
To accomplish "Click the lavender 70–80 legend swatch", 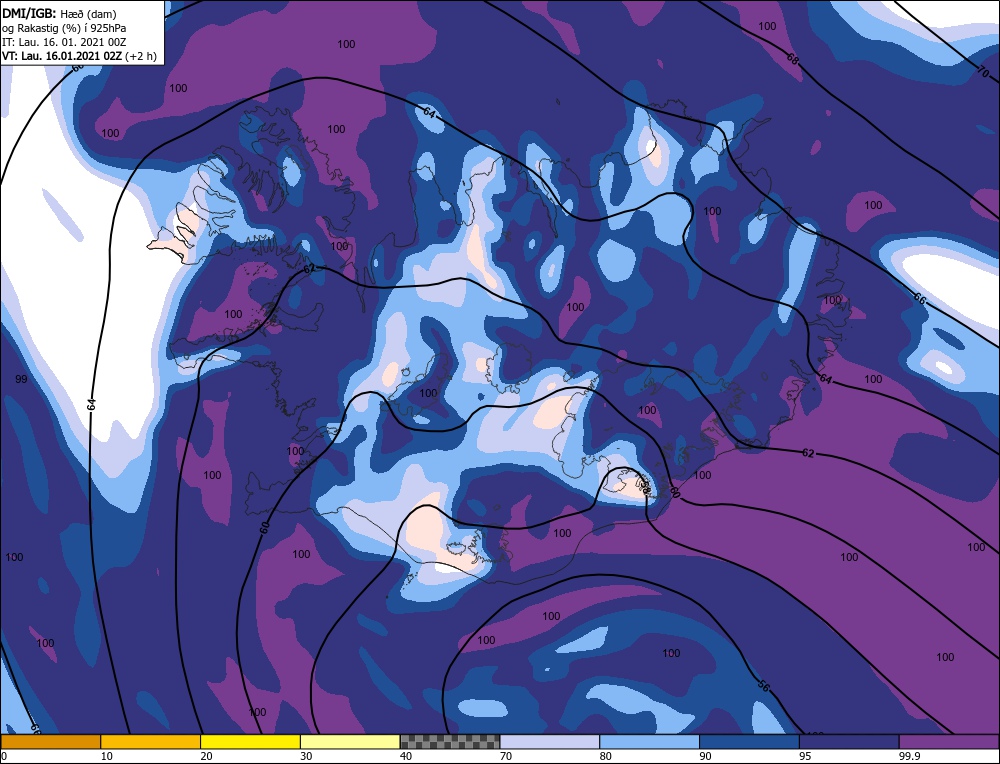I will [x=550, y=742].
